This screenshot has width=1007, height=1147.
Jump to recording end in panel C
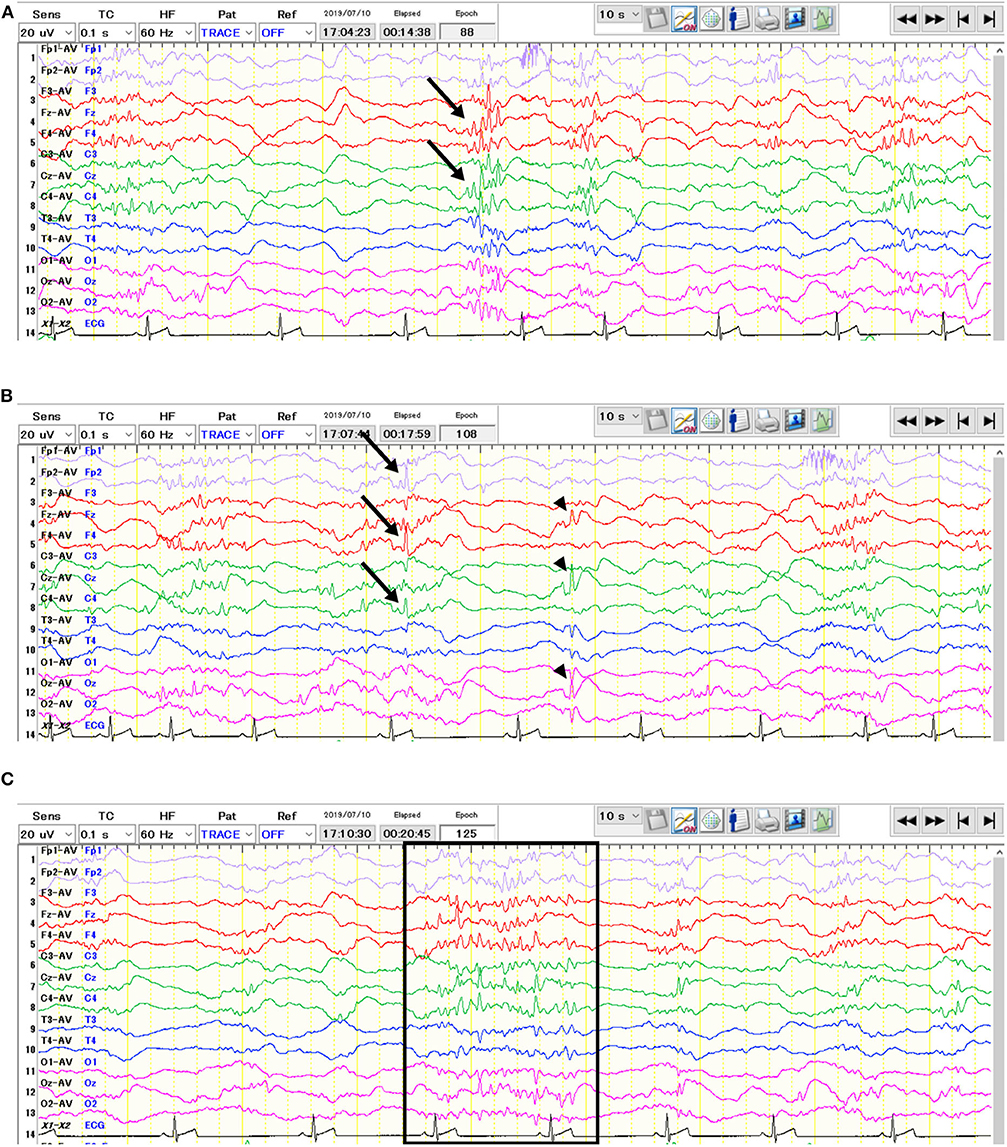pyautogui.click(x=989, y=820)
